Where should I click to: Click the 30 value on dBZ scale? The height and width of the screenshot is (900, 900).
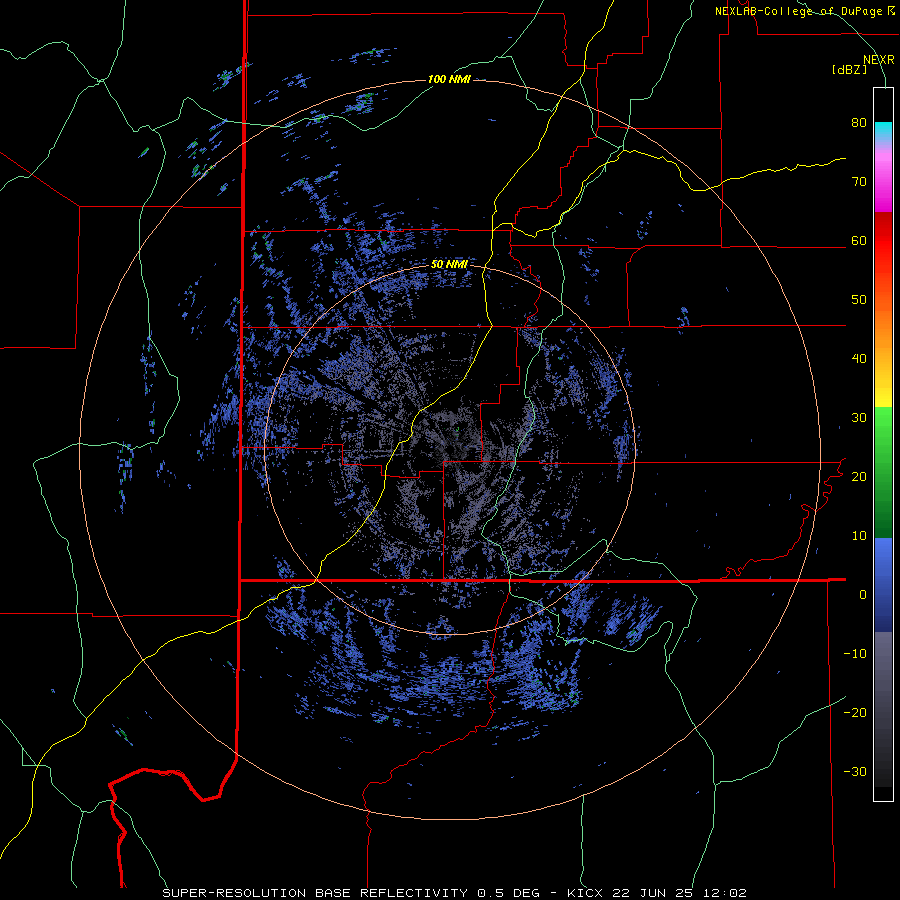point(859,417)
